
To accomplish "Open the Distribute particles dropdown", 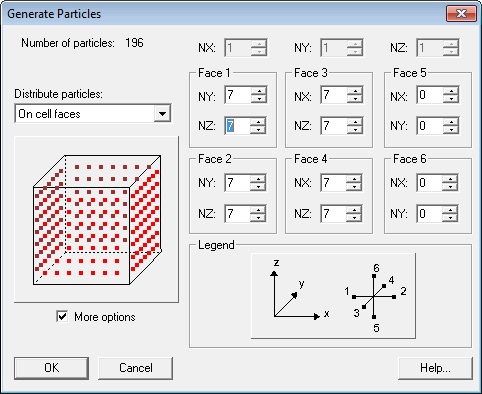I will click(162, 114).
